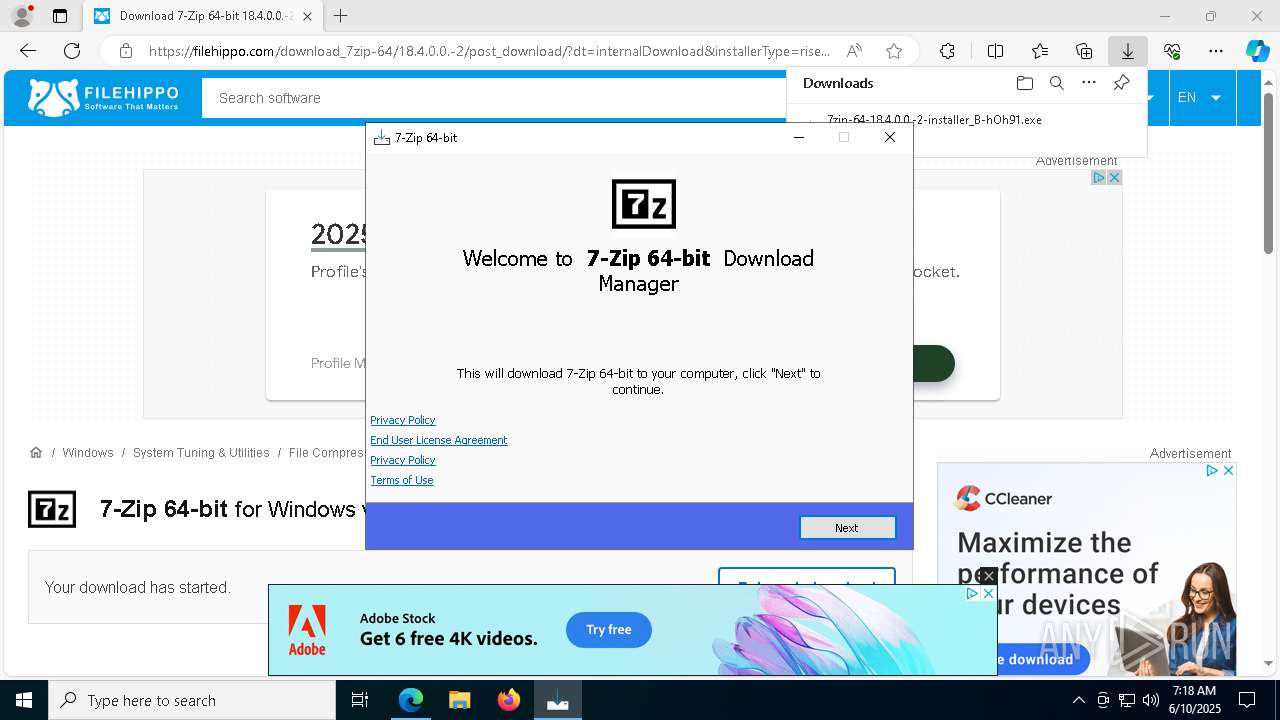Click the FileHippo logo
The height and width of the screenshot is (720, 1280).
point(103,97)
